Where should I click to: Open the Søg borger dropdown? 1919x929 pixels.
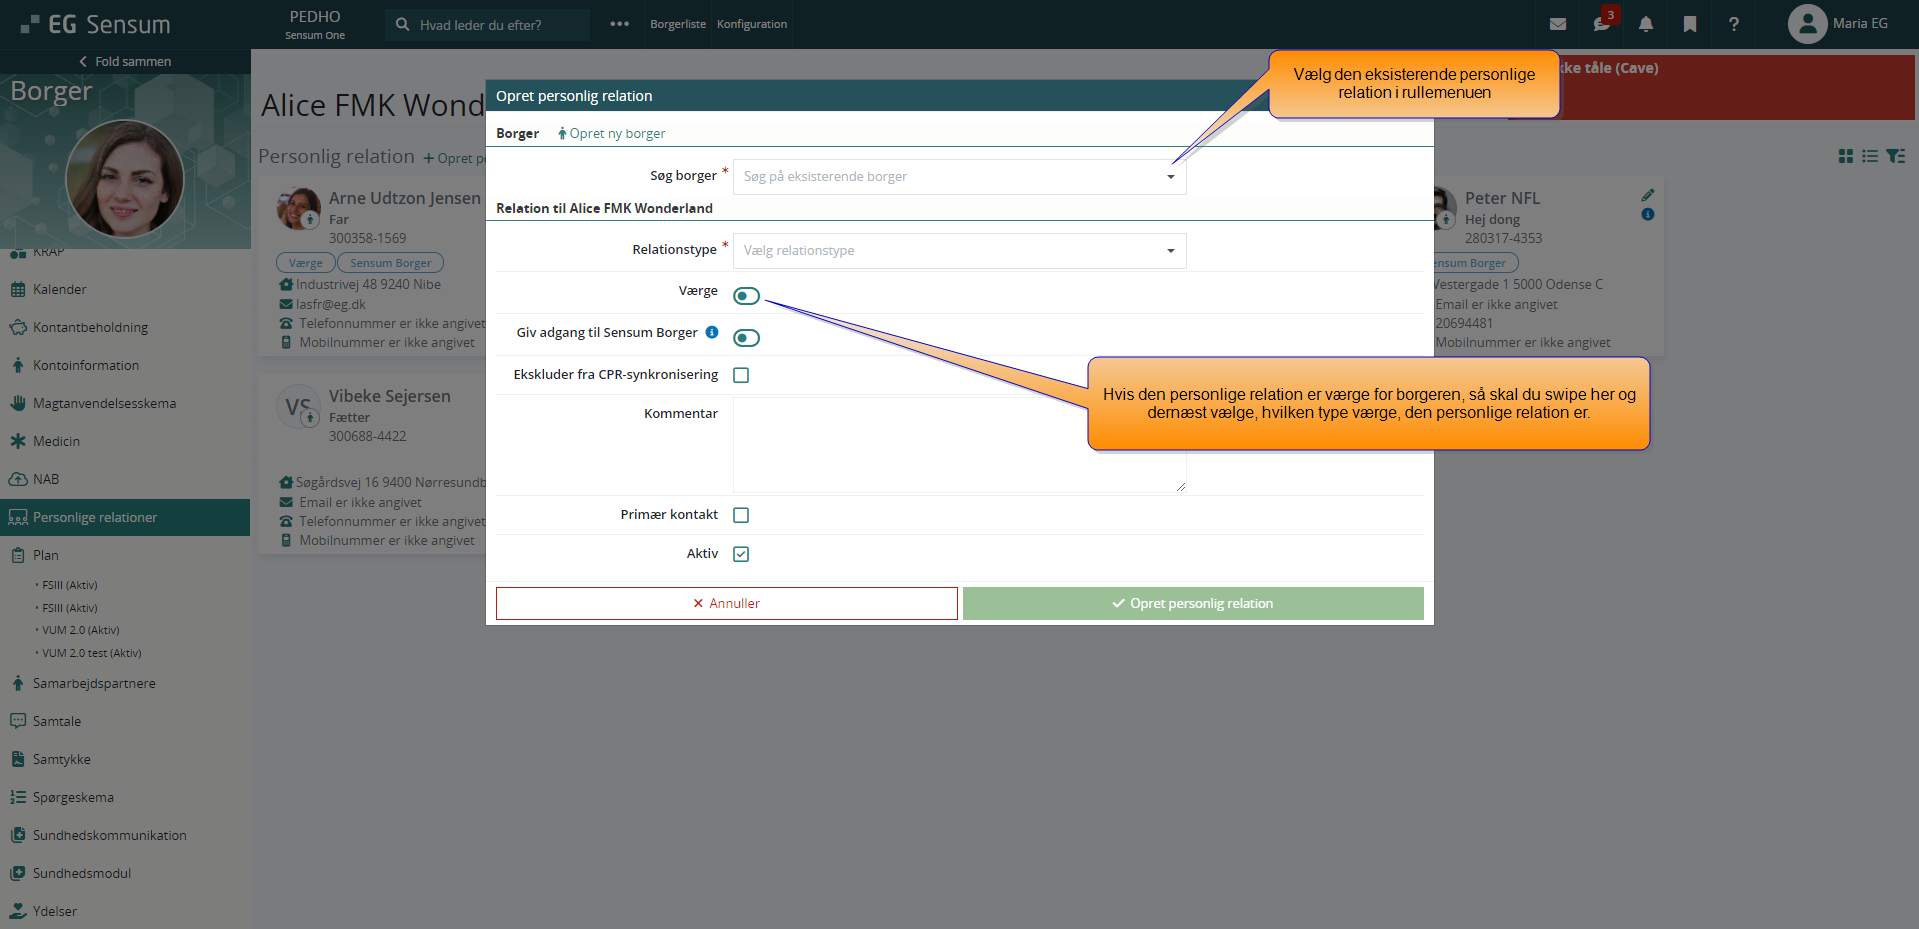(x=959, y=177)
